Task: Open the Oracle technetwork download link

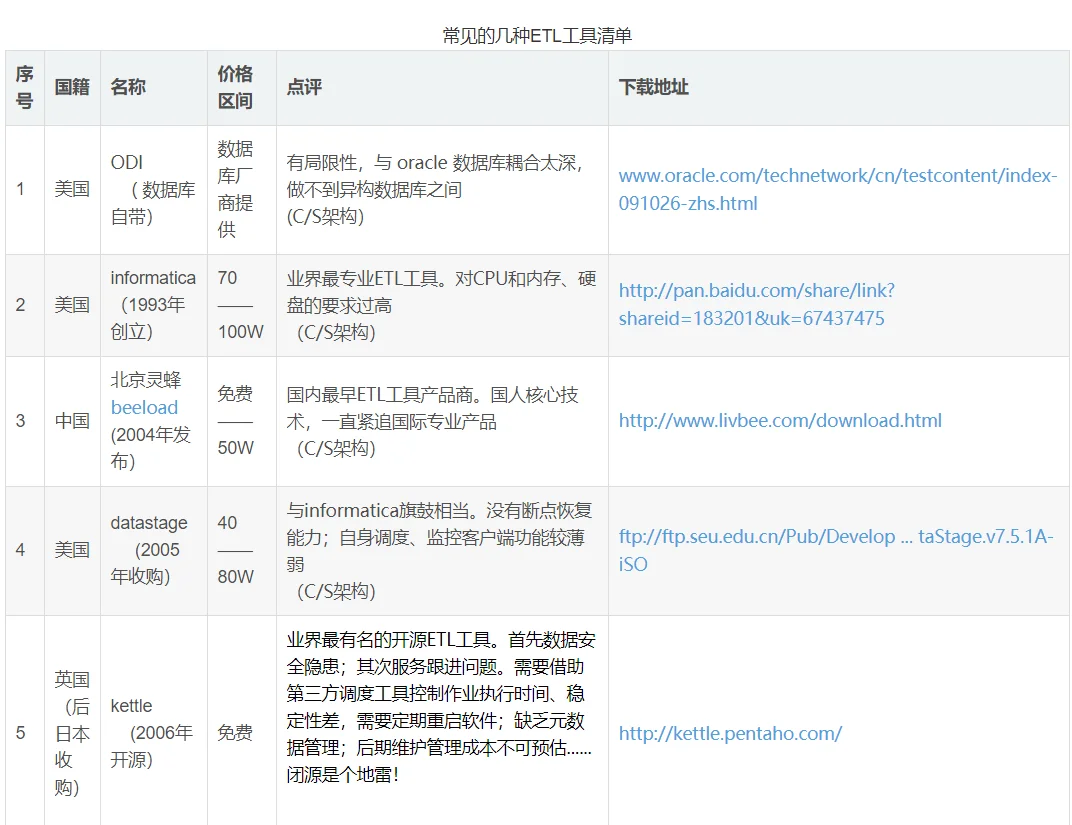Action: [838, 189]
